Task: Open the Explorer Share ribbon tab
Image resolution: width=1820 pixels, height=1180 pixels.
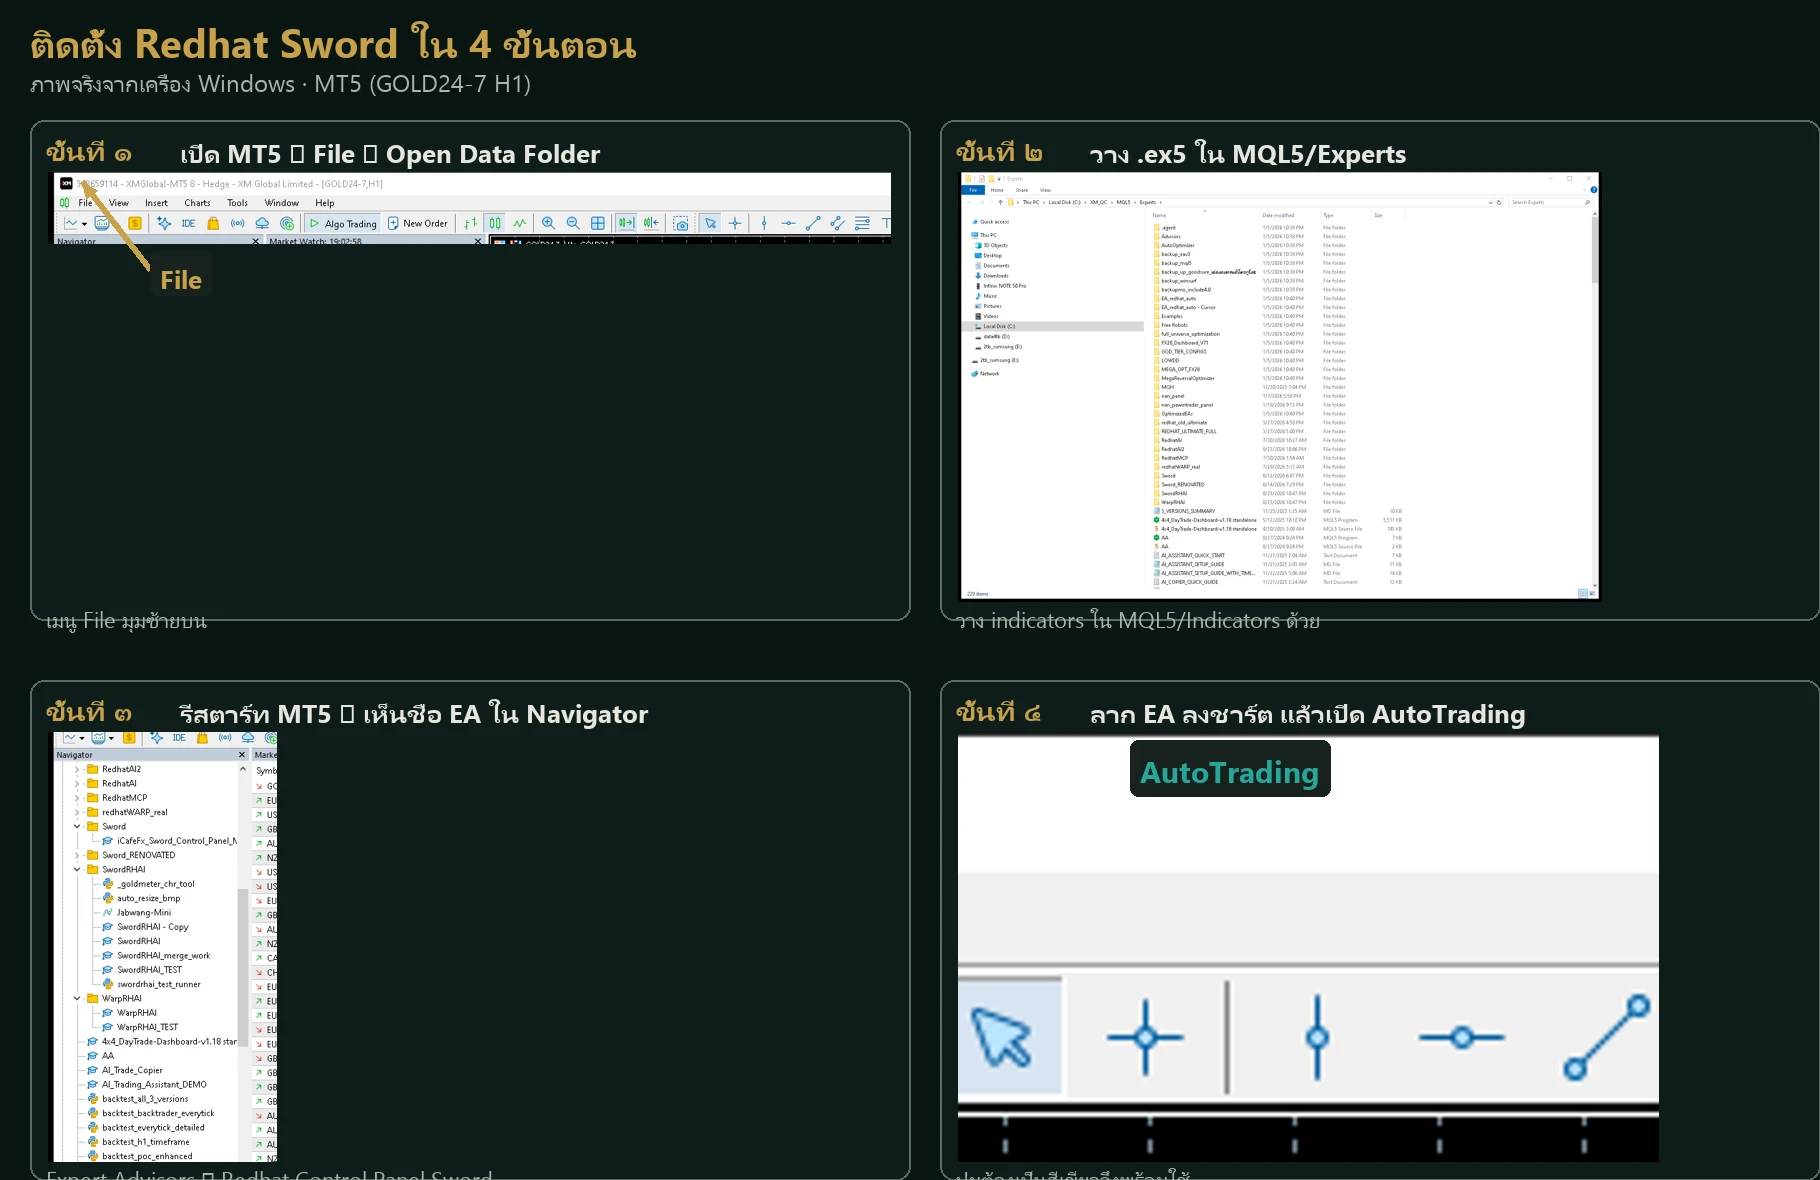Action: click(1022, 190)
